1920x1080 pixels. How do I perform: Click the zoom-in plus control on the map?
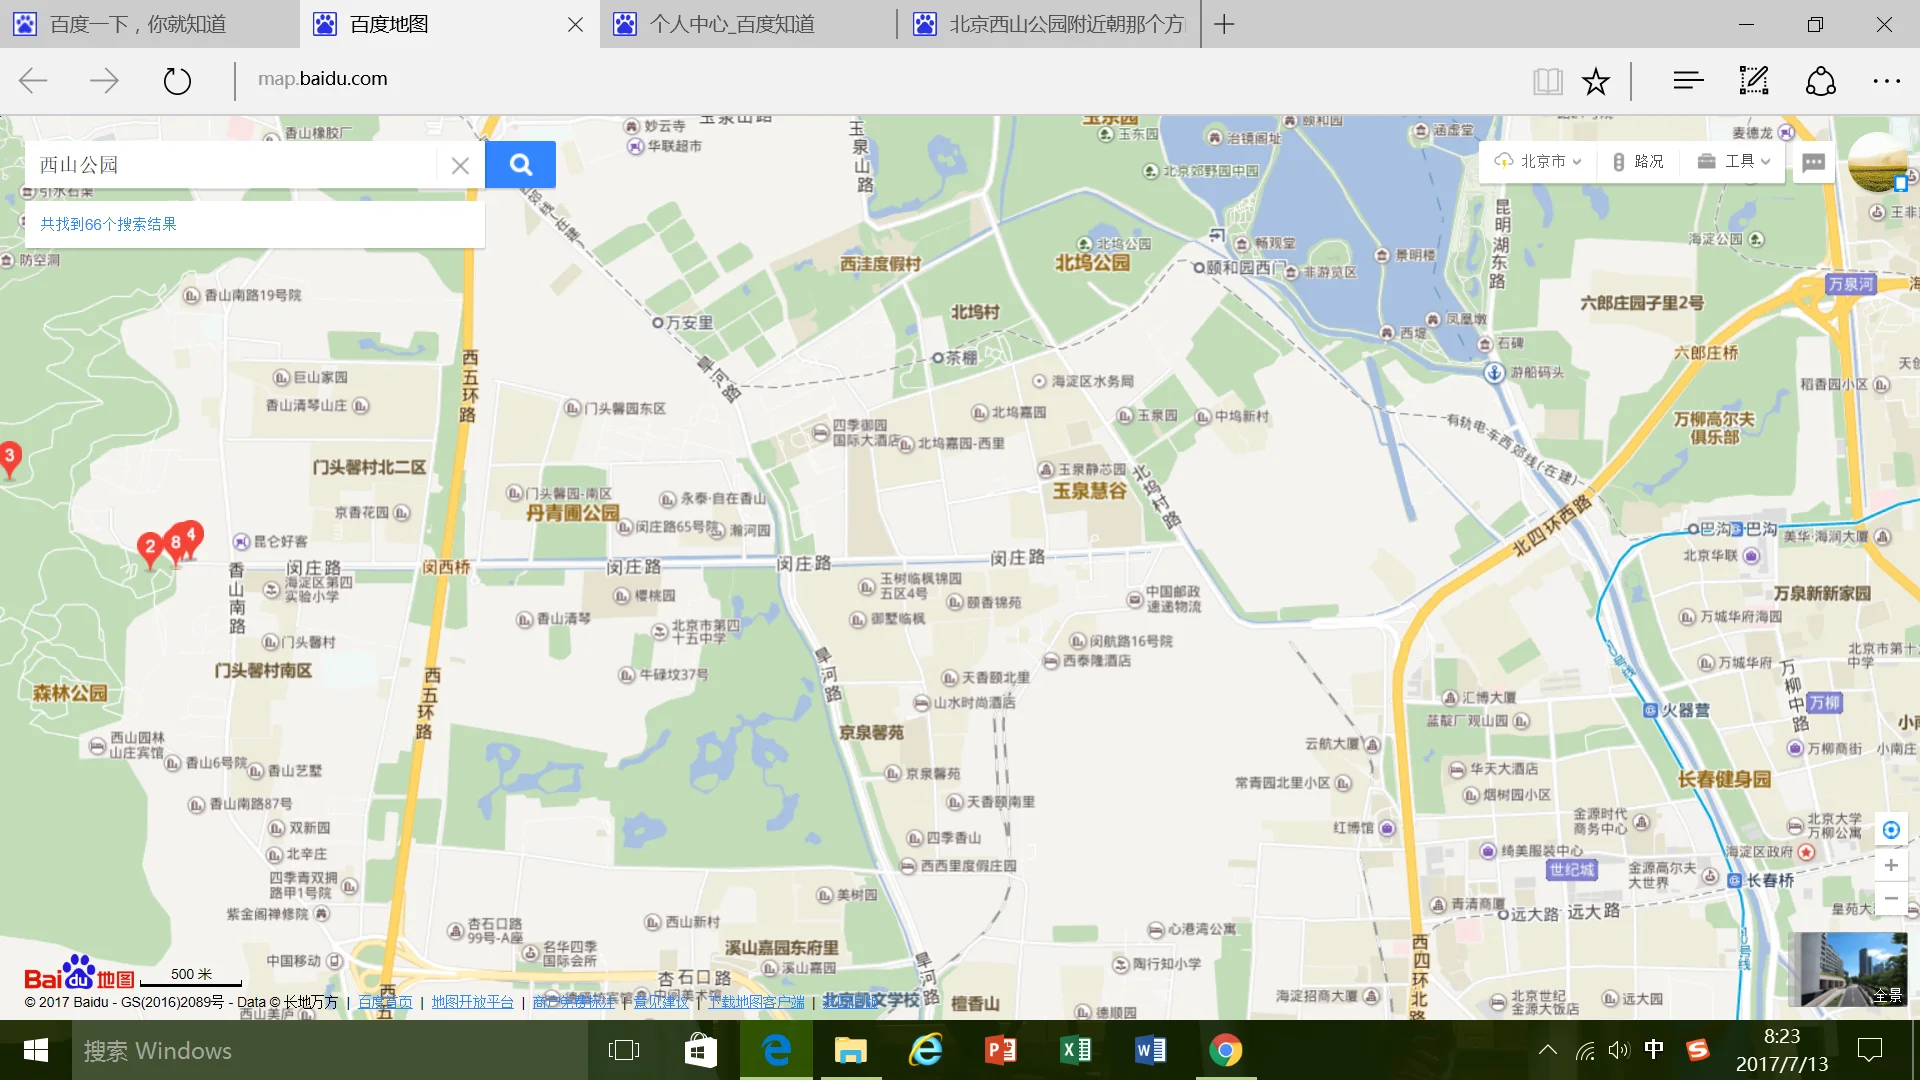point(1890,865)
